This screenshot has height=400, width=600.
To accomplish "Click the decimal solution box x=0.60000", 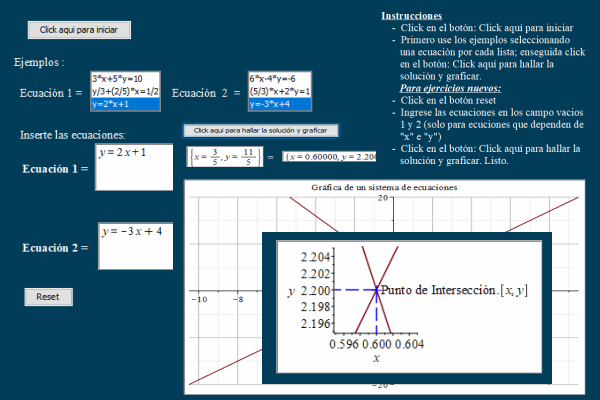I will tap(329, 157).
